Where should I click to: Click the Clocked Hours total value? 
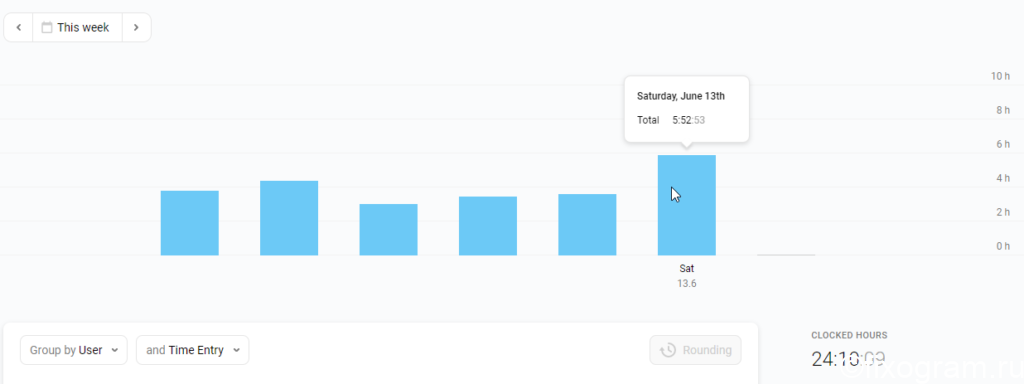tap(848, 359)
